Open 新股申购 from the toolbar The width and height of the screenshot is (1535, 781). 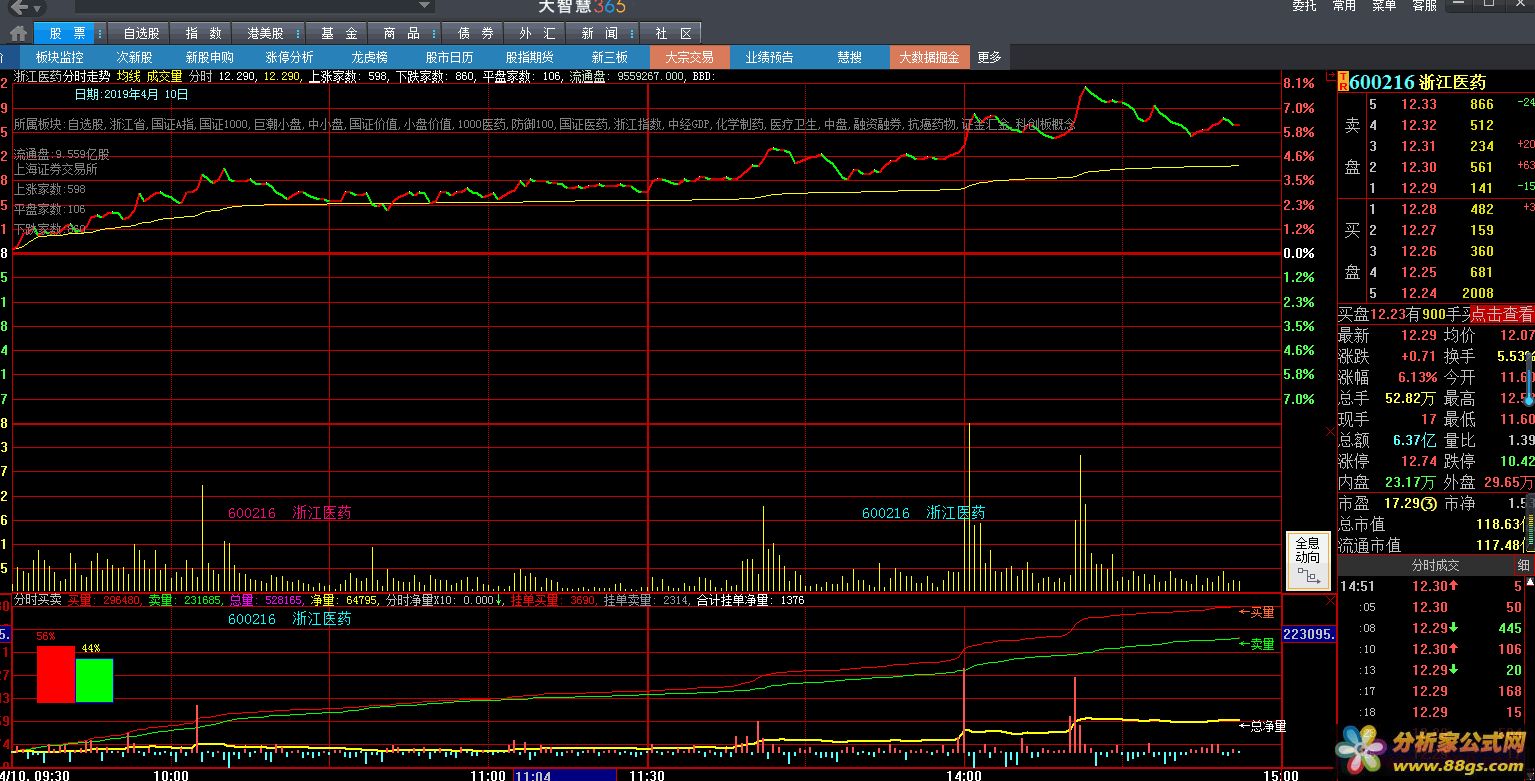click(x=209, y=57)
